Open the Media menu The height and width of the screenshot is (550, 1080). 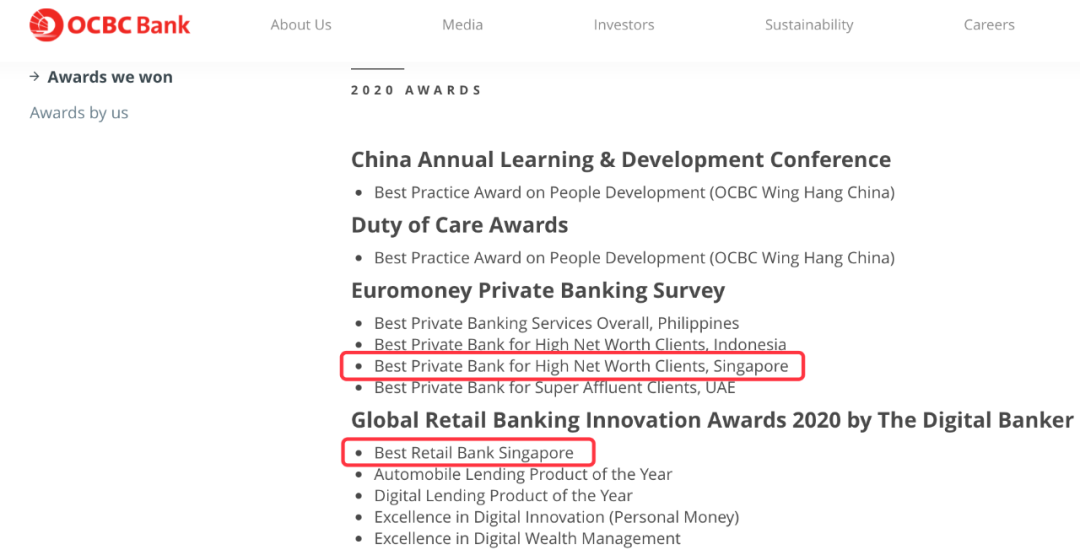click(462, 25)
